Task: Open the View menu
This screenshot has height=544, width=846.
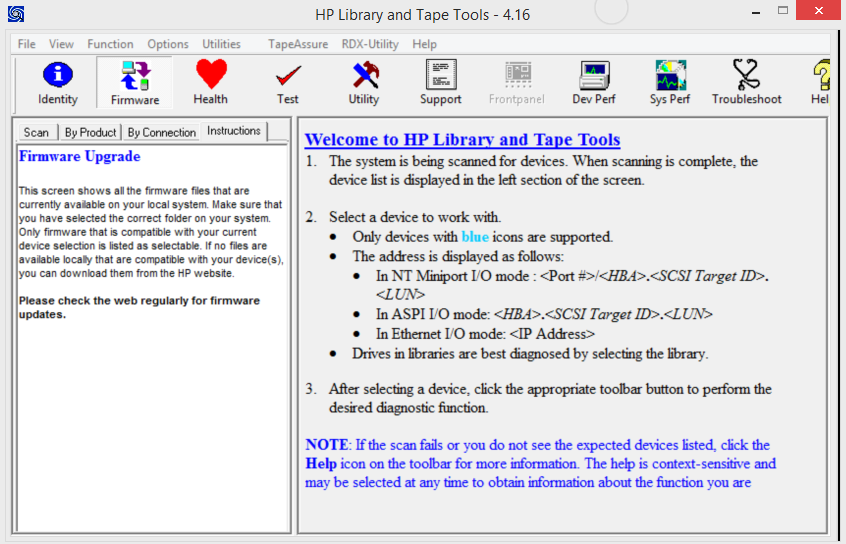Action: [x=61, y=44]
